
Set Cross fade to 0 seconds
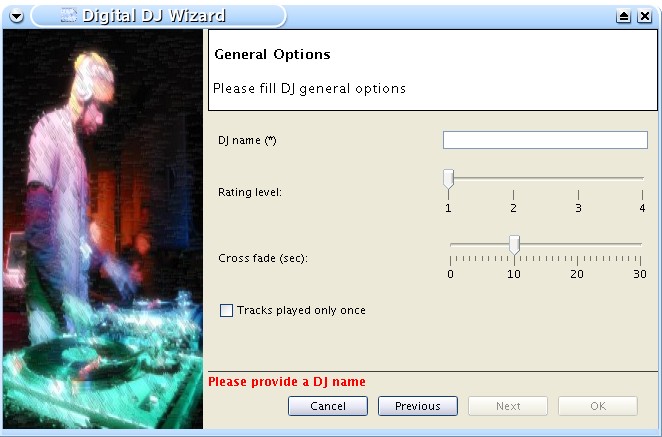(x=450, y=245)
